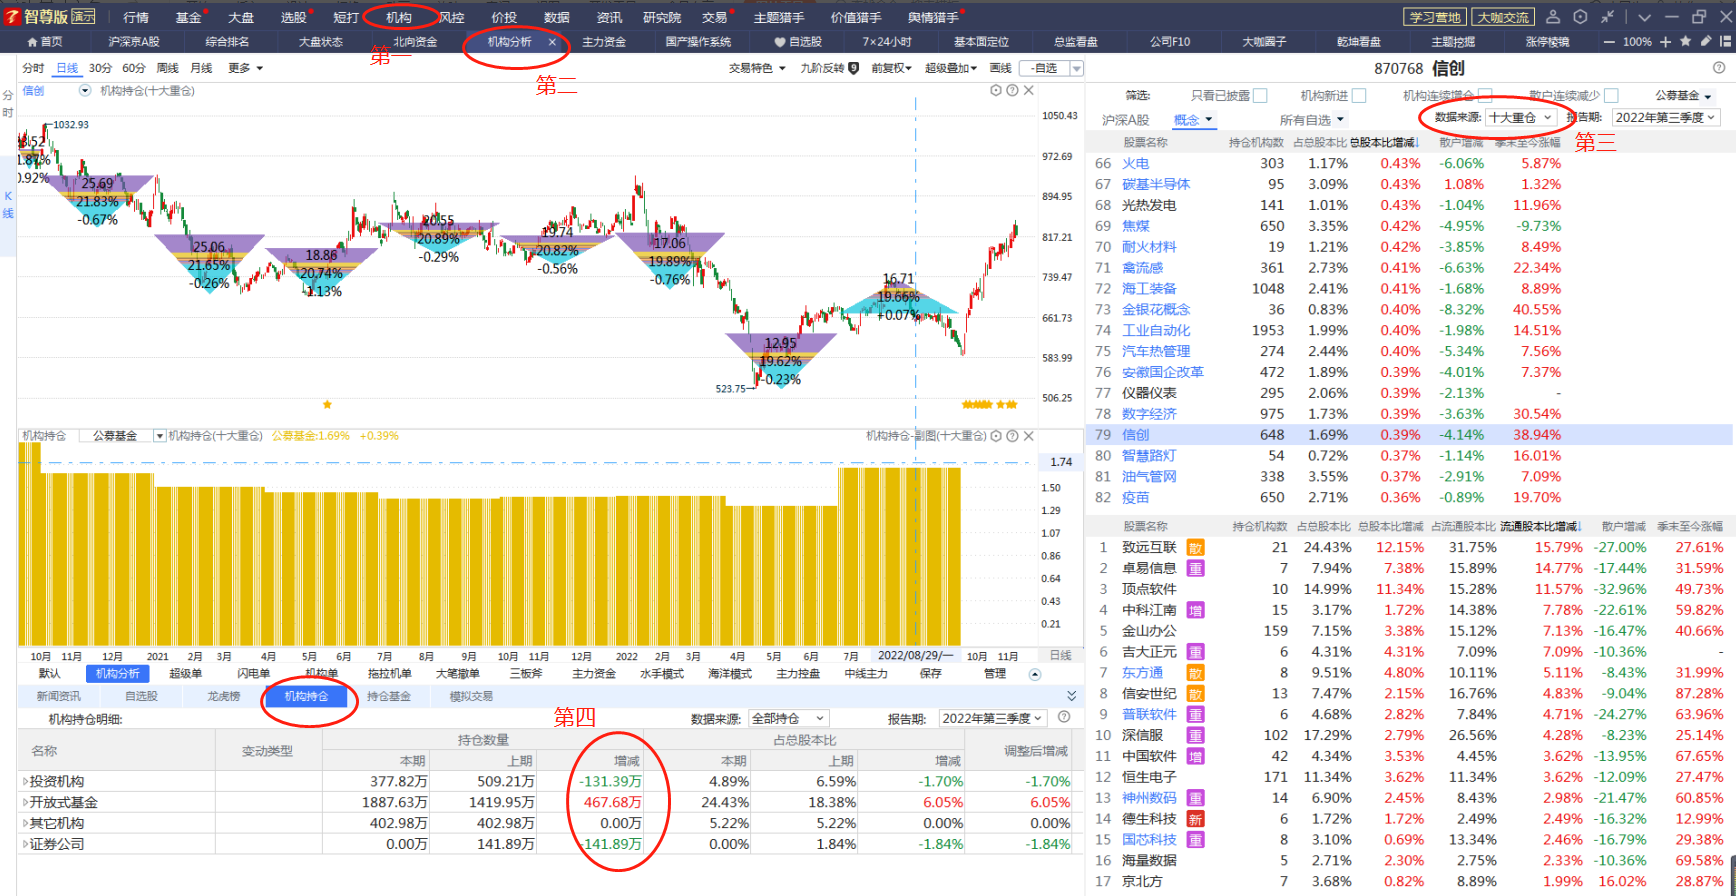The width and height of the screenshot is (1736, 896).
Task: Open top 报告期 2022年第三季度 dropdown
Action: click(x=1666, y=118)
